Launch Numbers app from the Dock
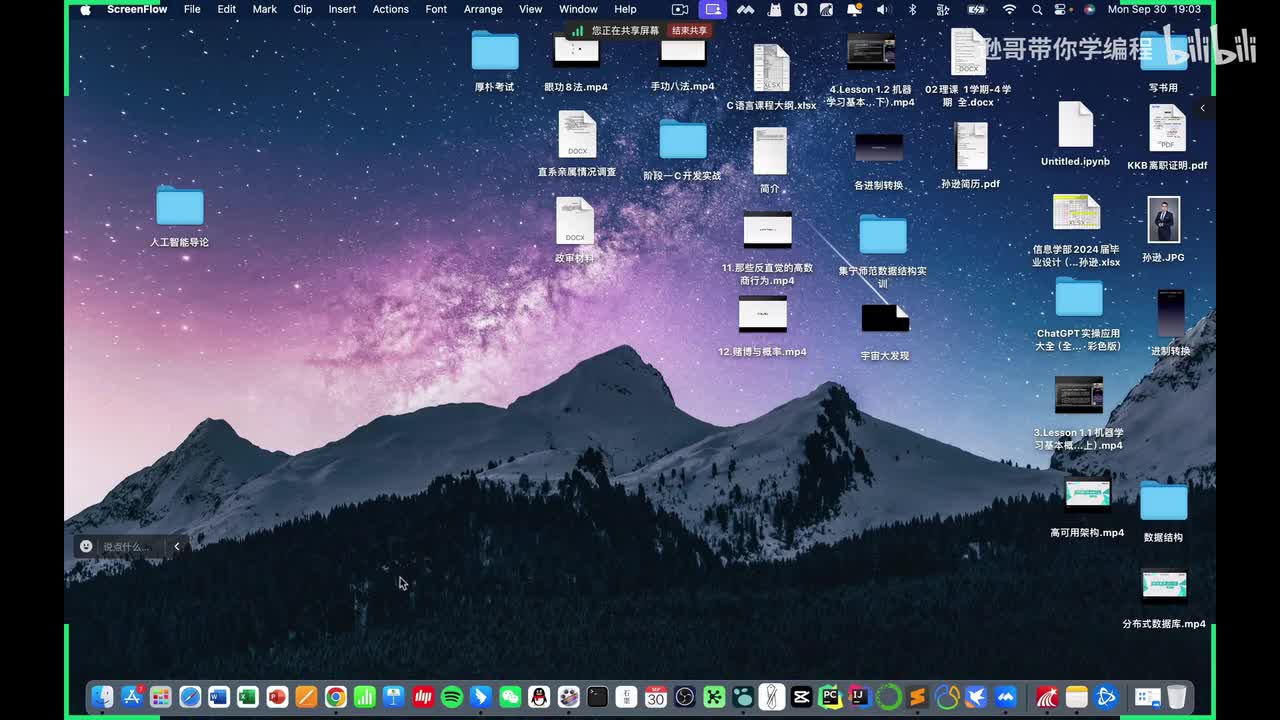 pos(365,697)
